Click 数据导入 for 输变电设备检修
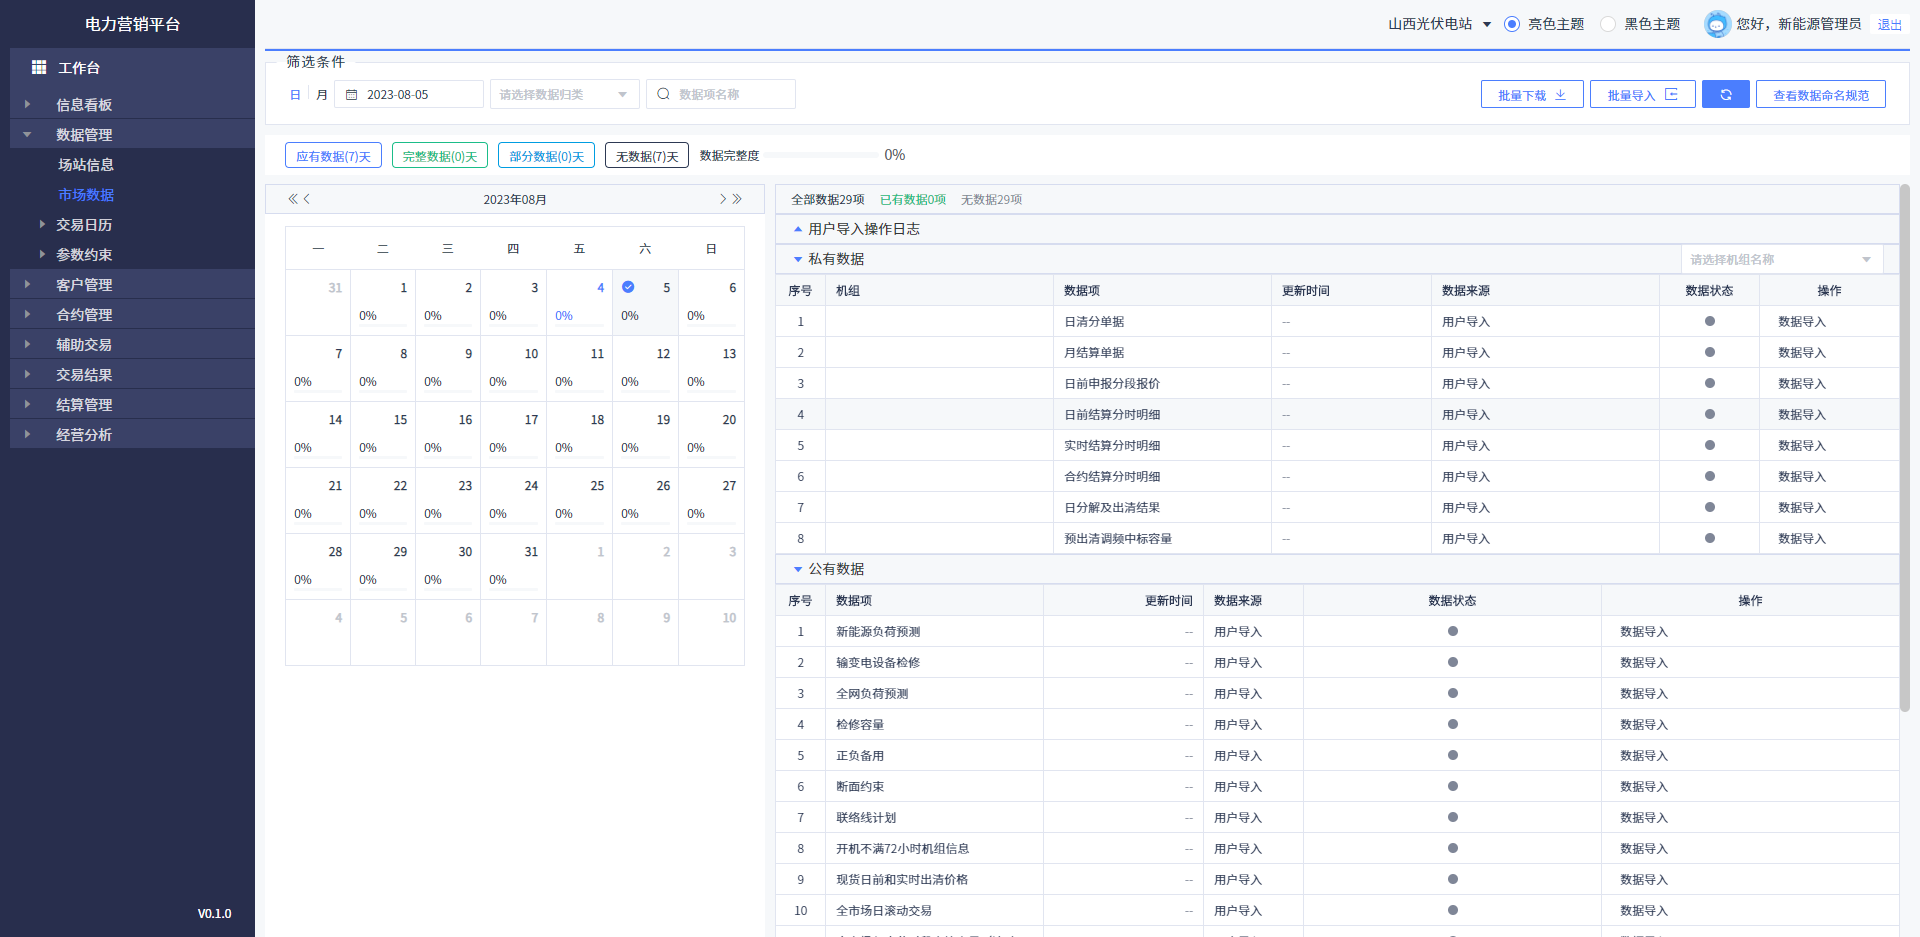 pos(1644,662)
